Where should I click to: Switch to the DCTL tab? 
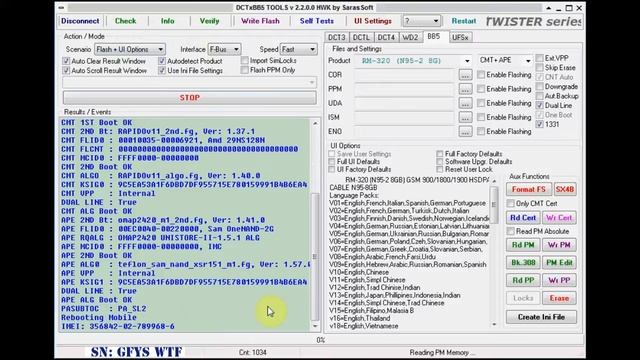[x=361, y=38]
